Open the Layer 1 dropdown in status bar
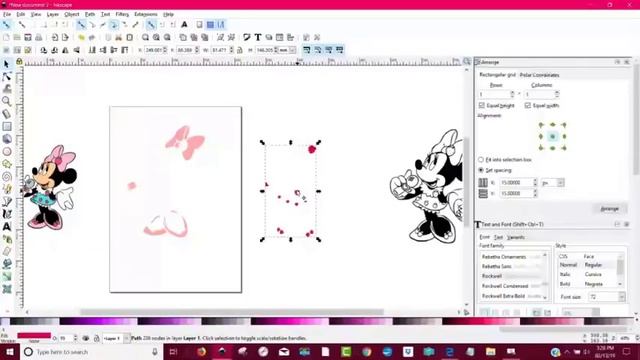This screenshot has width=640, height=360. (x=126, y=338)
